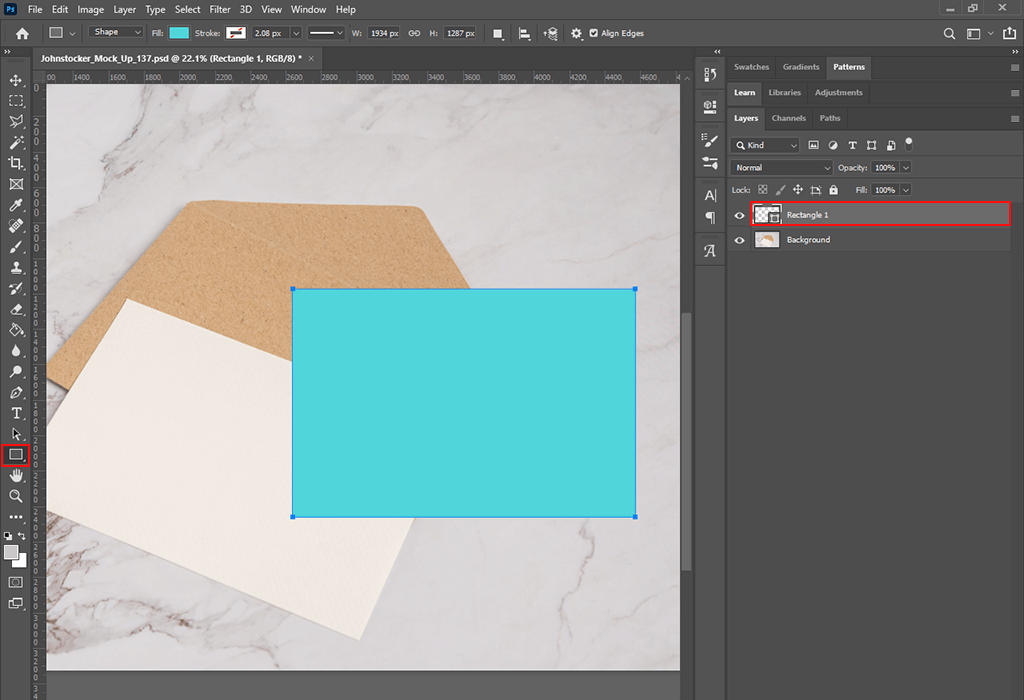Click the shape width input field
The image size is (1024, 700).
pos(383,33)
